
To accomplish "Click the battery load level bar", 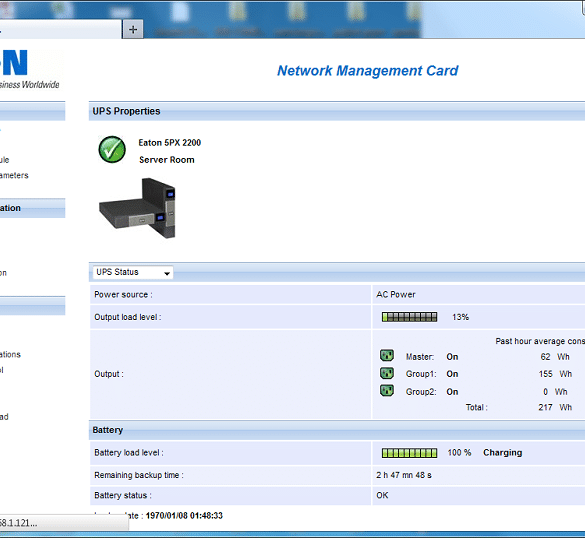I will tap(409, 453).
